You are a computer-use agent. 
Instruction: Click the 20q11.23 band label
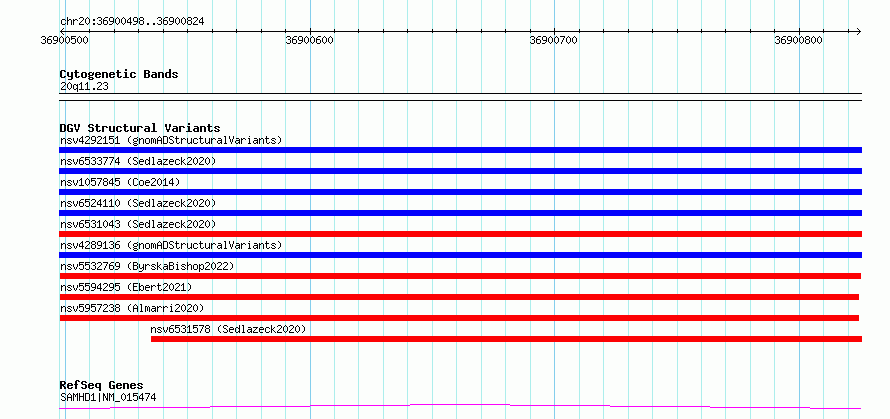tap(84, 87)
